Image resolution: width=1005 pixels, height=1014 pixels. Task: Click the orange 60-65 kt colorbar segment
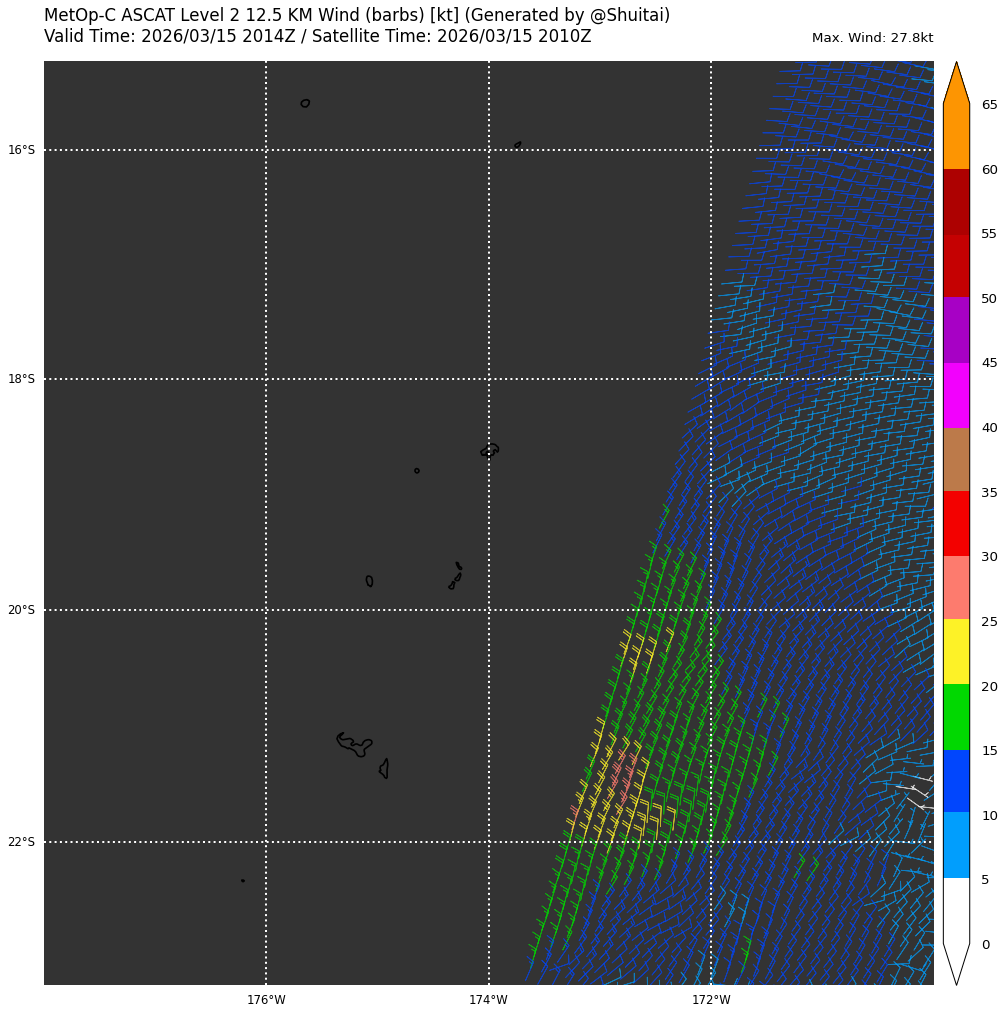pos(956,136)
